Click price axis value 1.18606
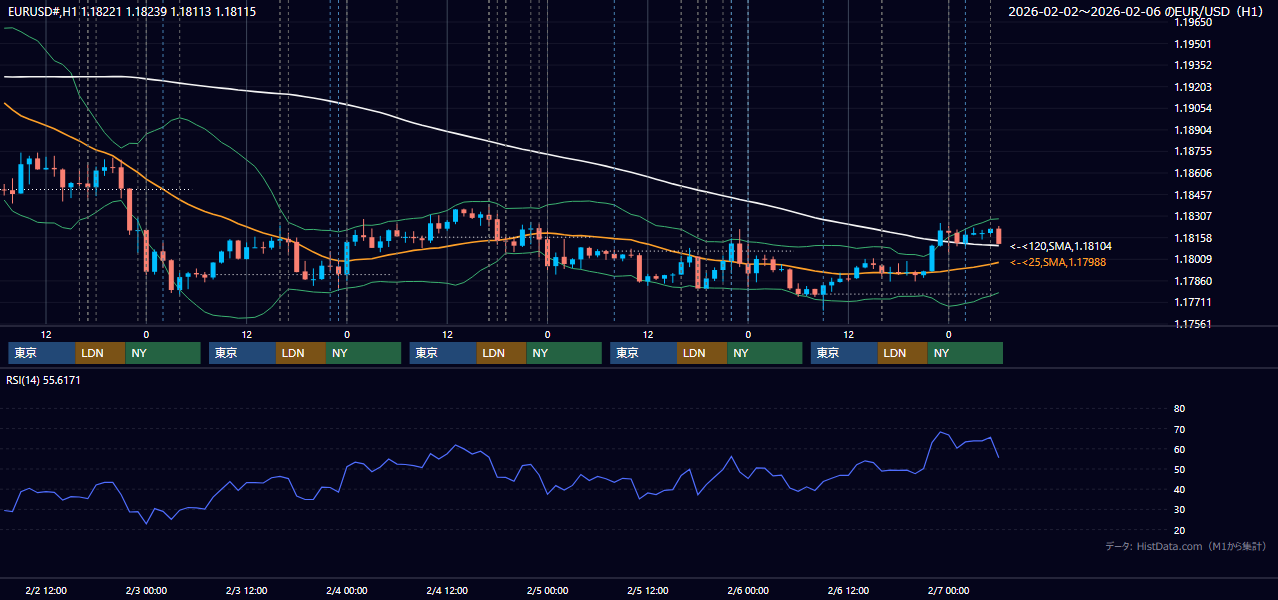1278x600 pixels. 1192,173
